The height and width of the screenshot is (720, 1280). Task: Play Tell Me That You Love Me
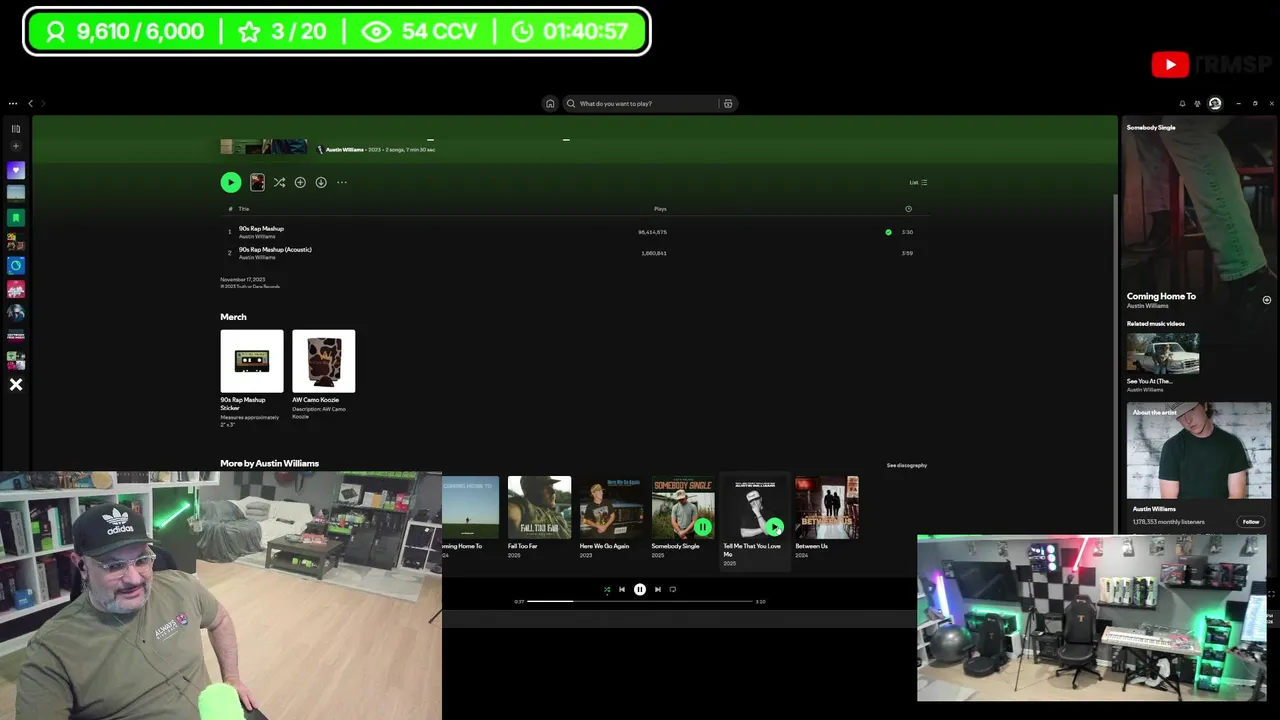click(x=775, y=527)
